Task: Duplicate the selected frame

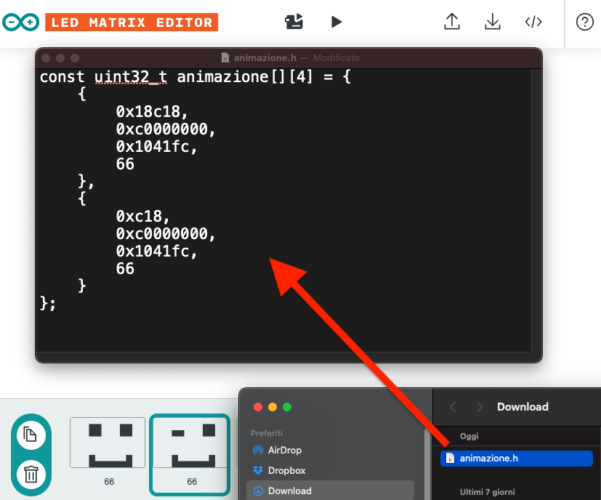Action: (x=30, y=435)
